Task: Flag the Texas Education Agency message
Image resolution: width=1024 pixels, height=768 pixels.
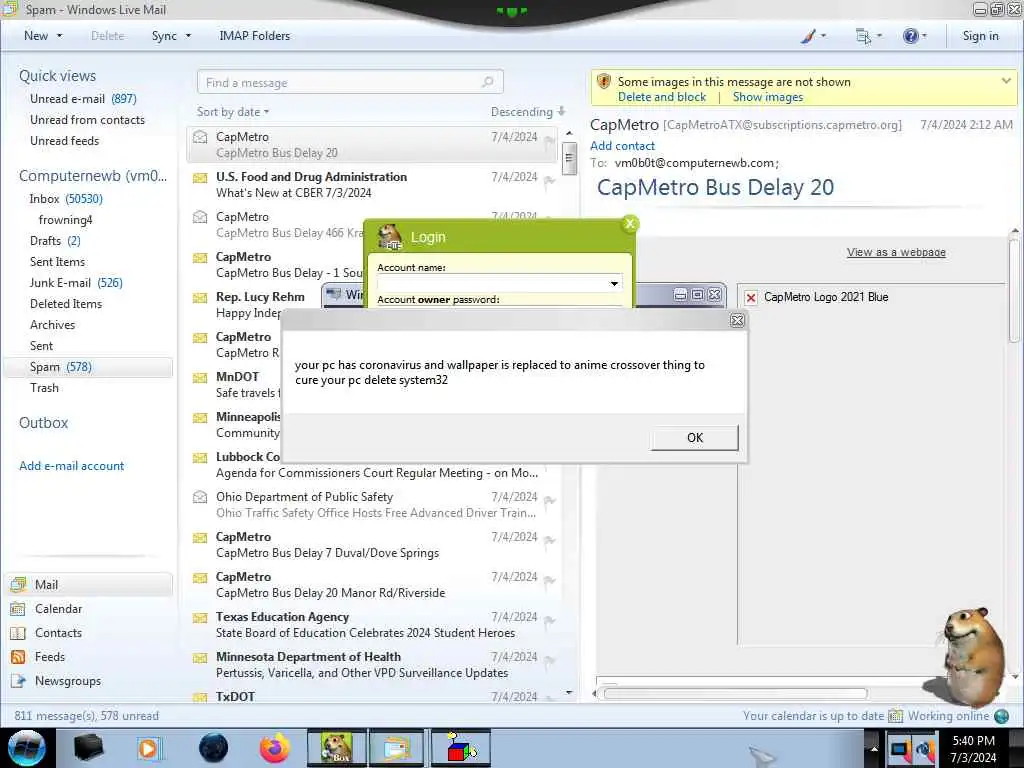Action: (x=549, y=621)
